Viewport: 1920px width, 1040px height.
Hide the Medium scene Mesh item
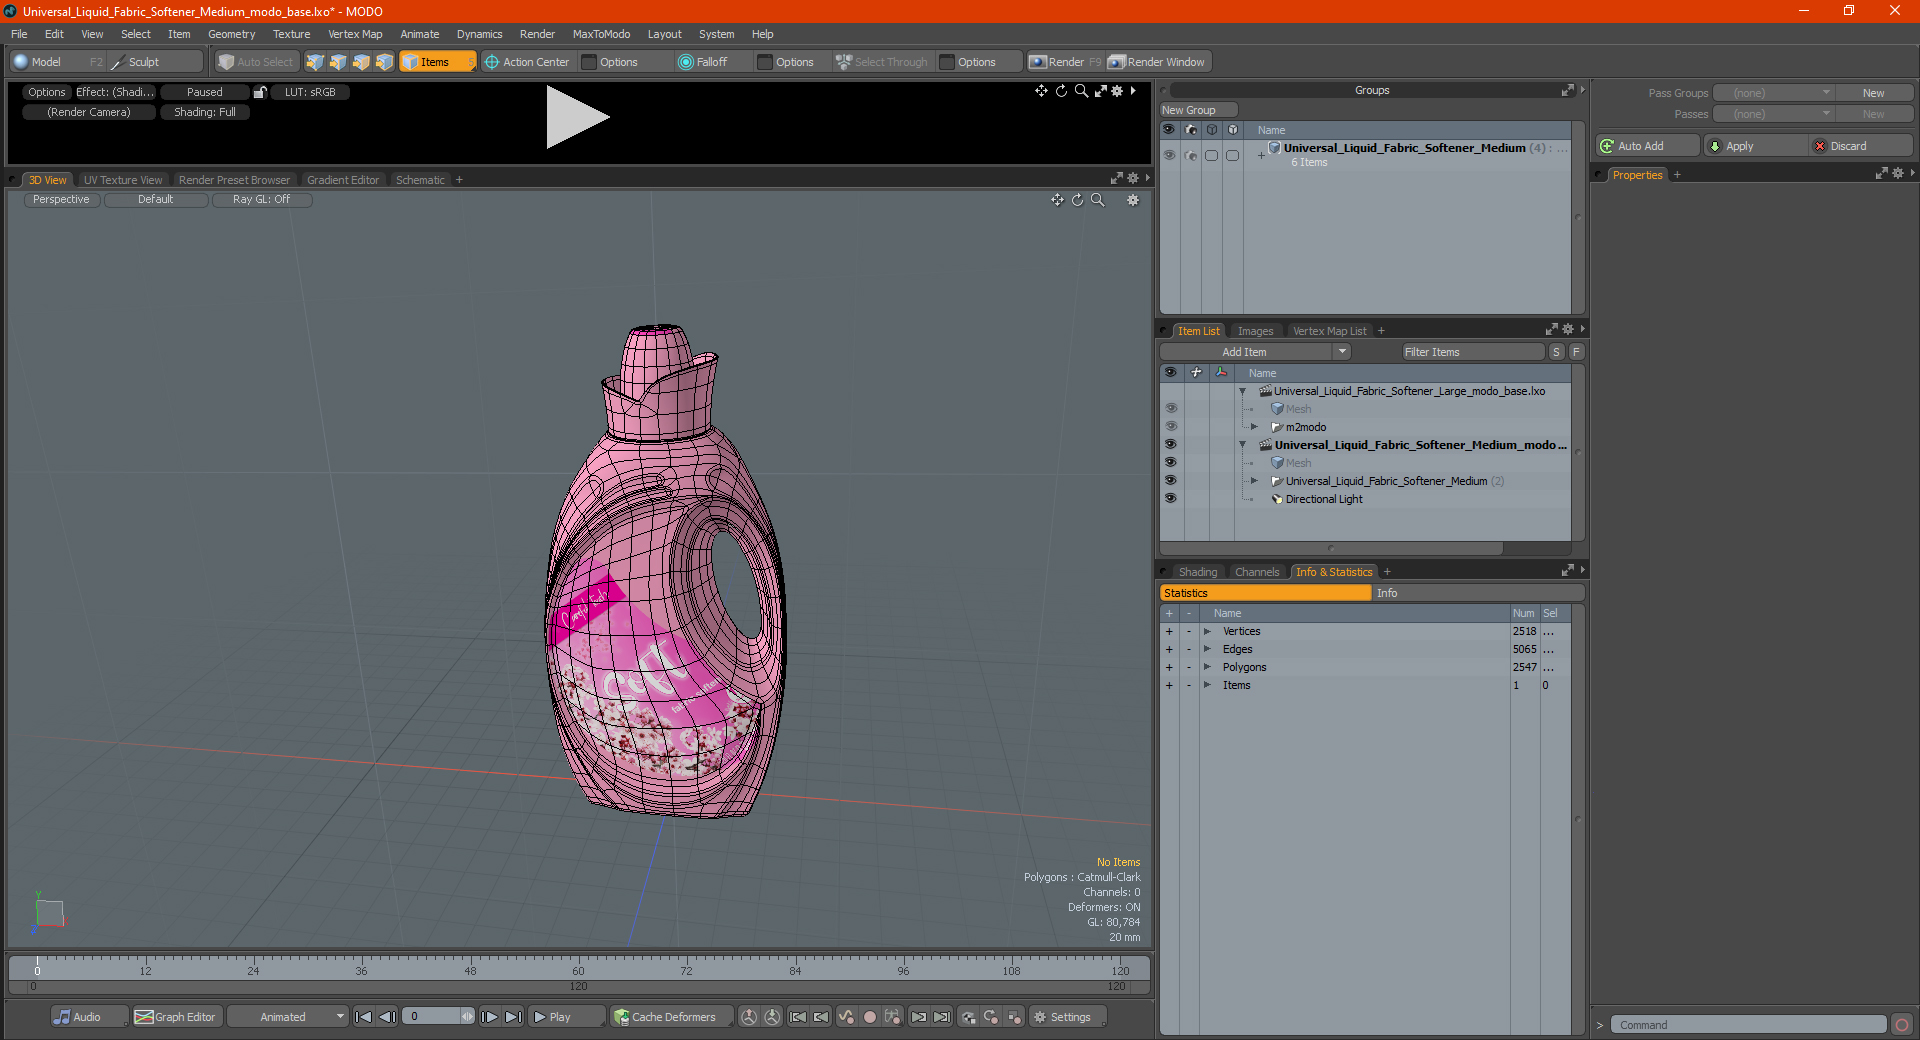[1170, 462]
